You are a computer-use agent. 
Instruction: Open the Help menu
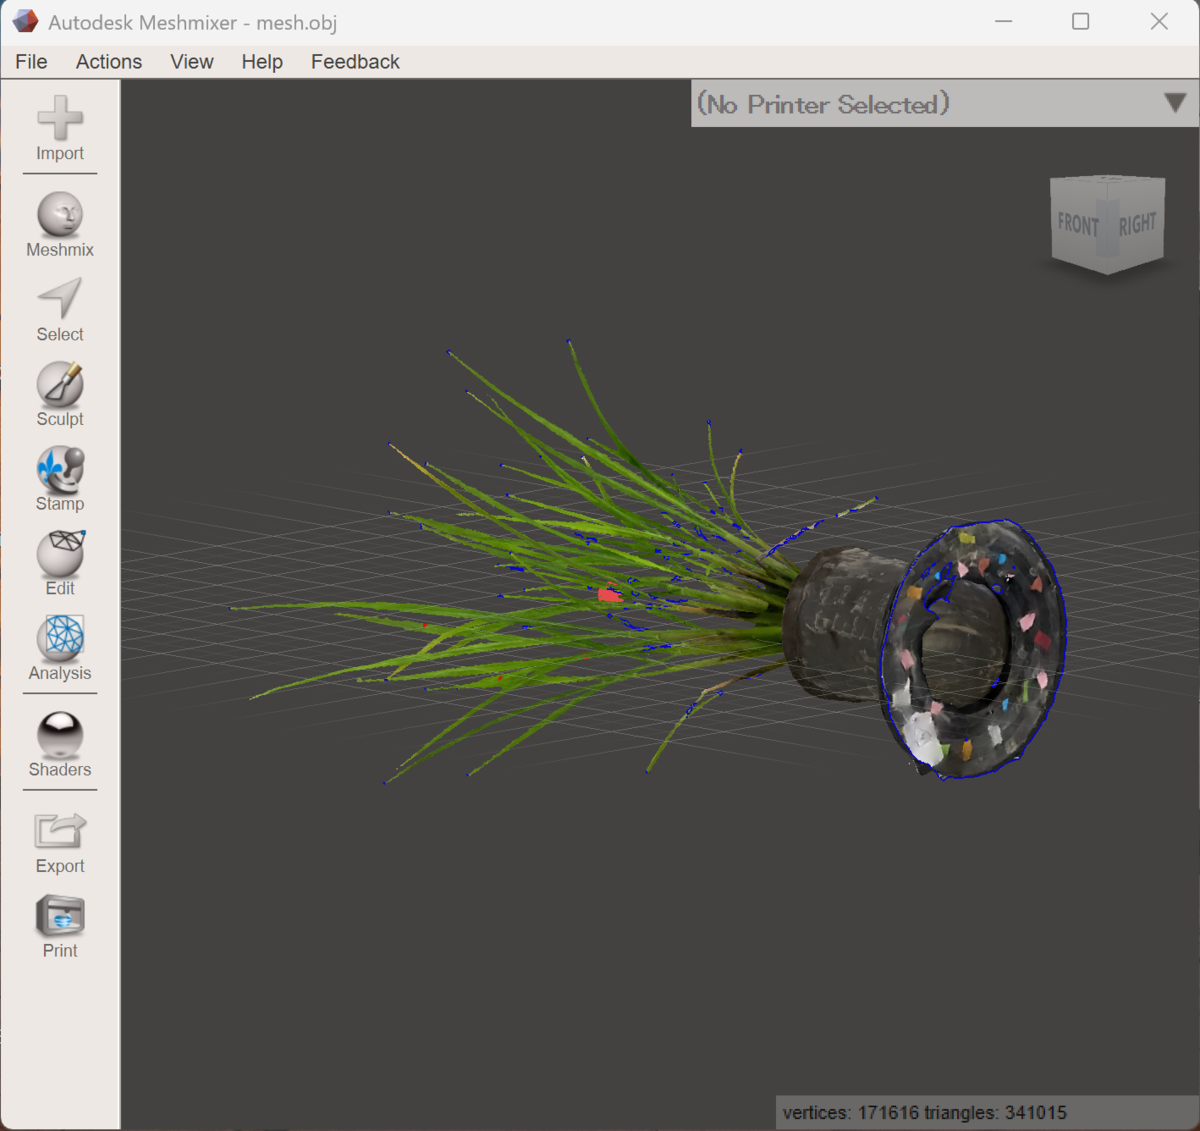coord(262,62)
